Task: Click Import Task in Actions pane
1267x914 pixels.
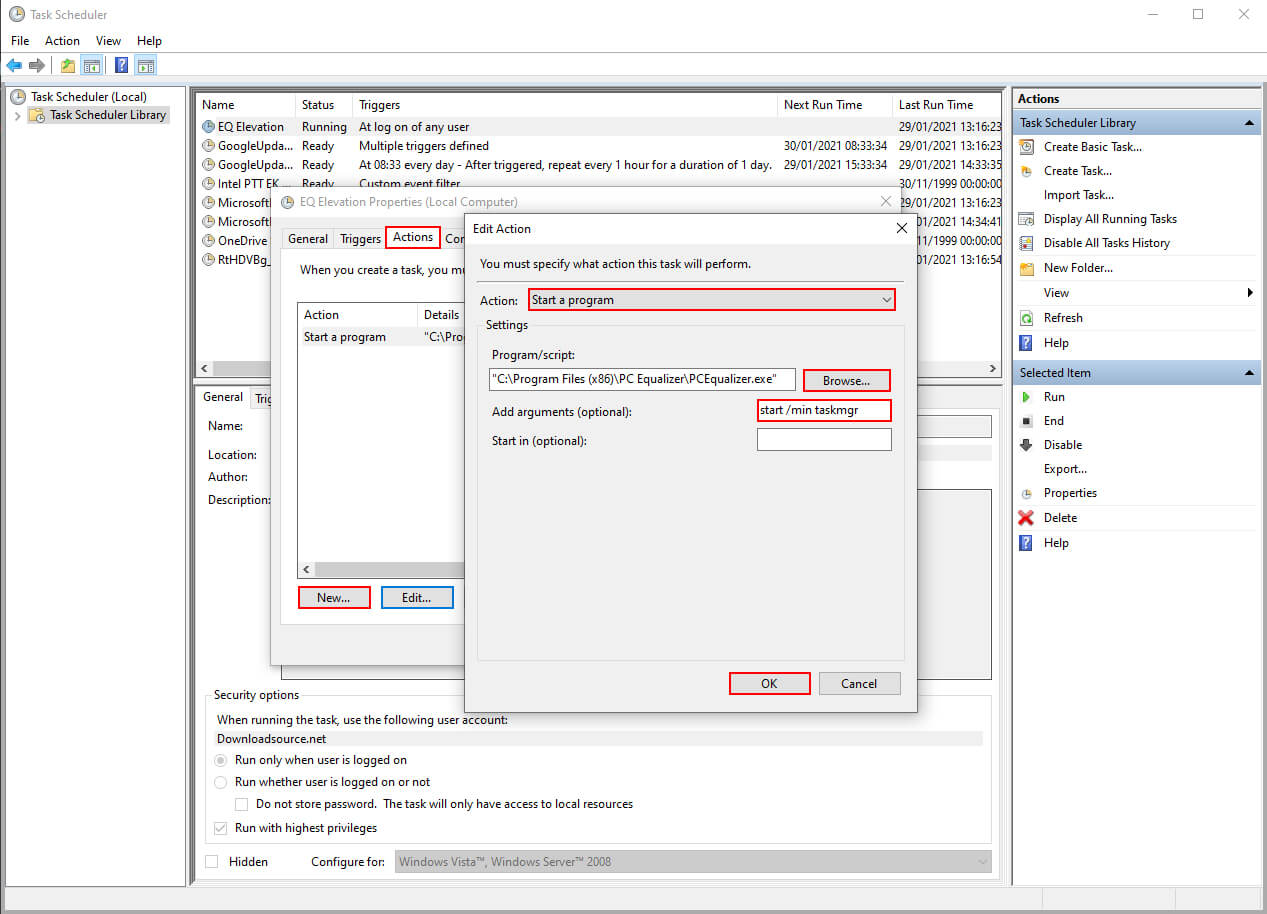Action: click(x=1079, y=195)
